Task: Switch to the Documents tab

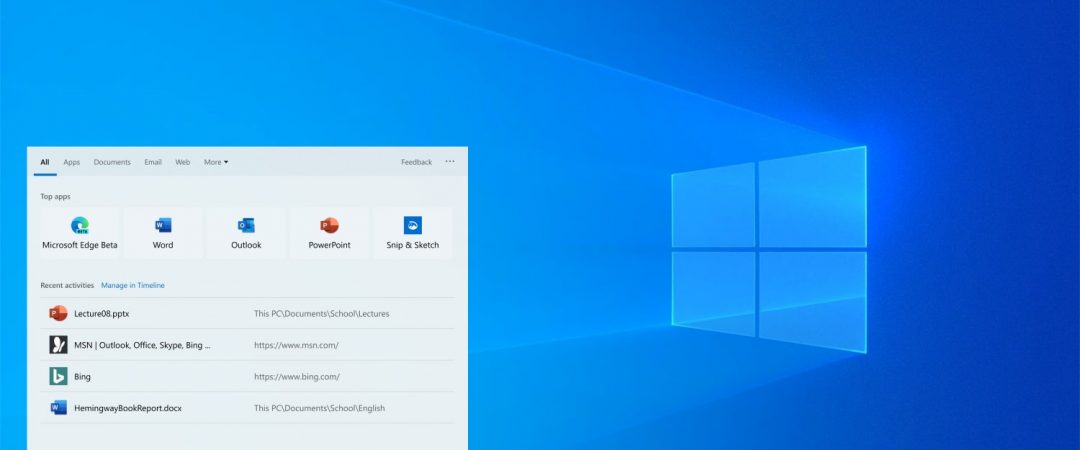Action: click(112, 162)
